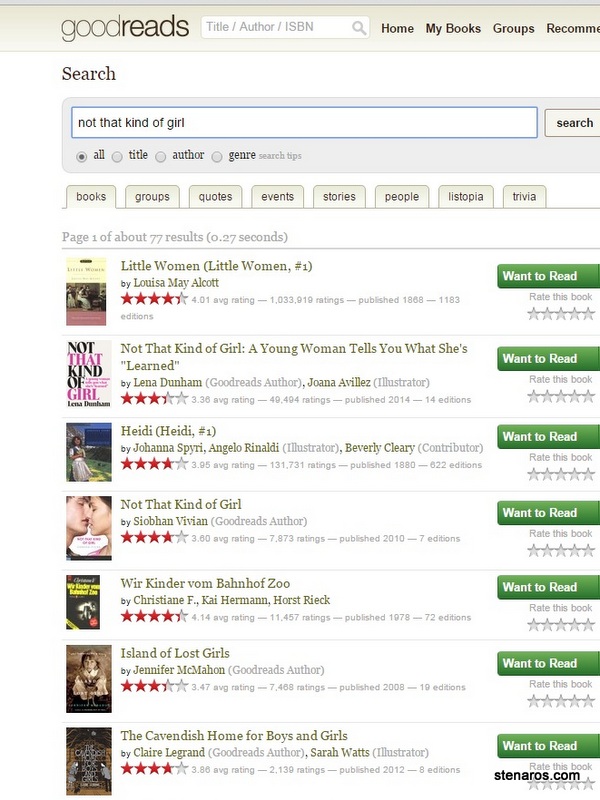Rate Little Women with the star widget
This screenshot has width=600, height=800.
pos(561,314)
